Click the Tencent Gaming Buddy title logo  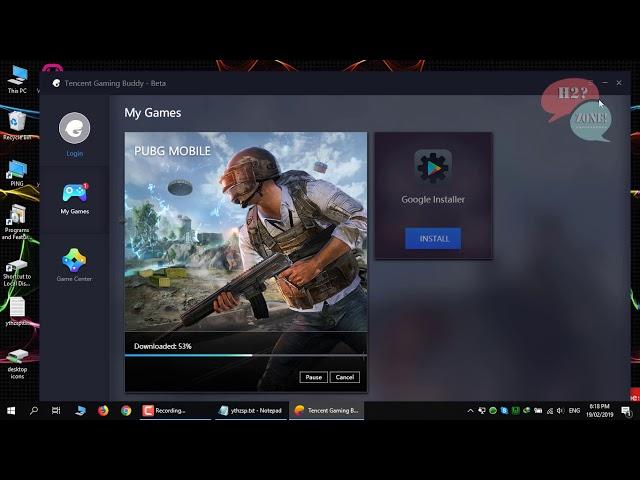point(56,83)
